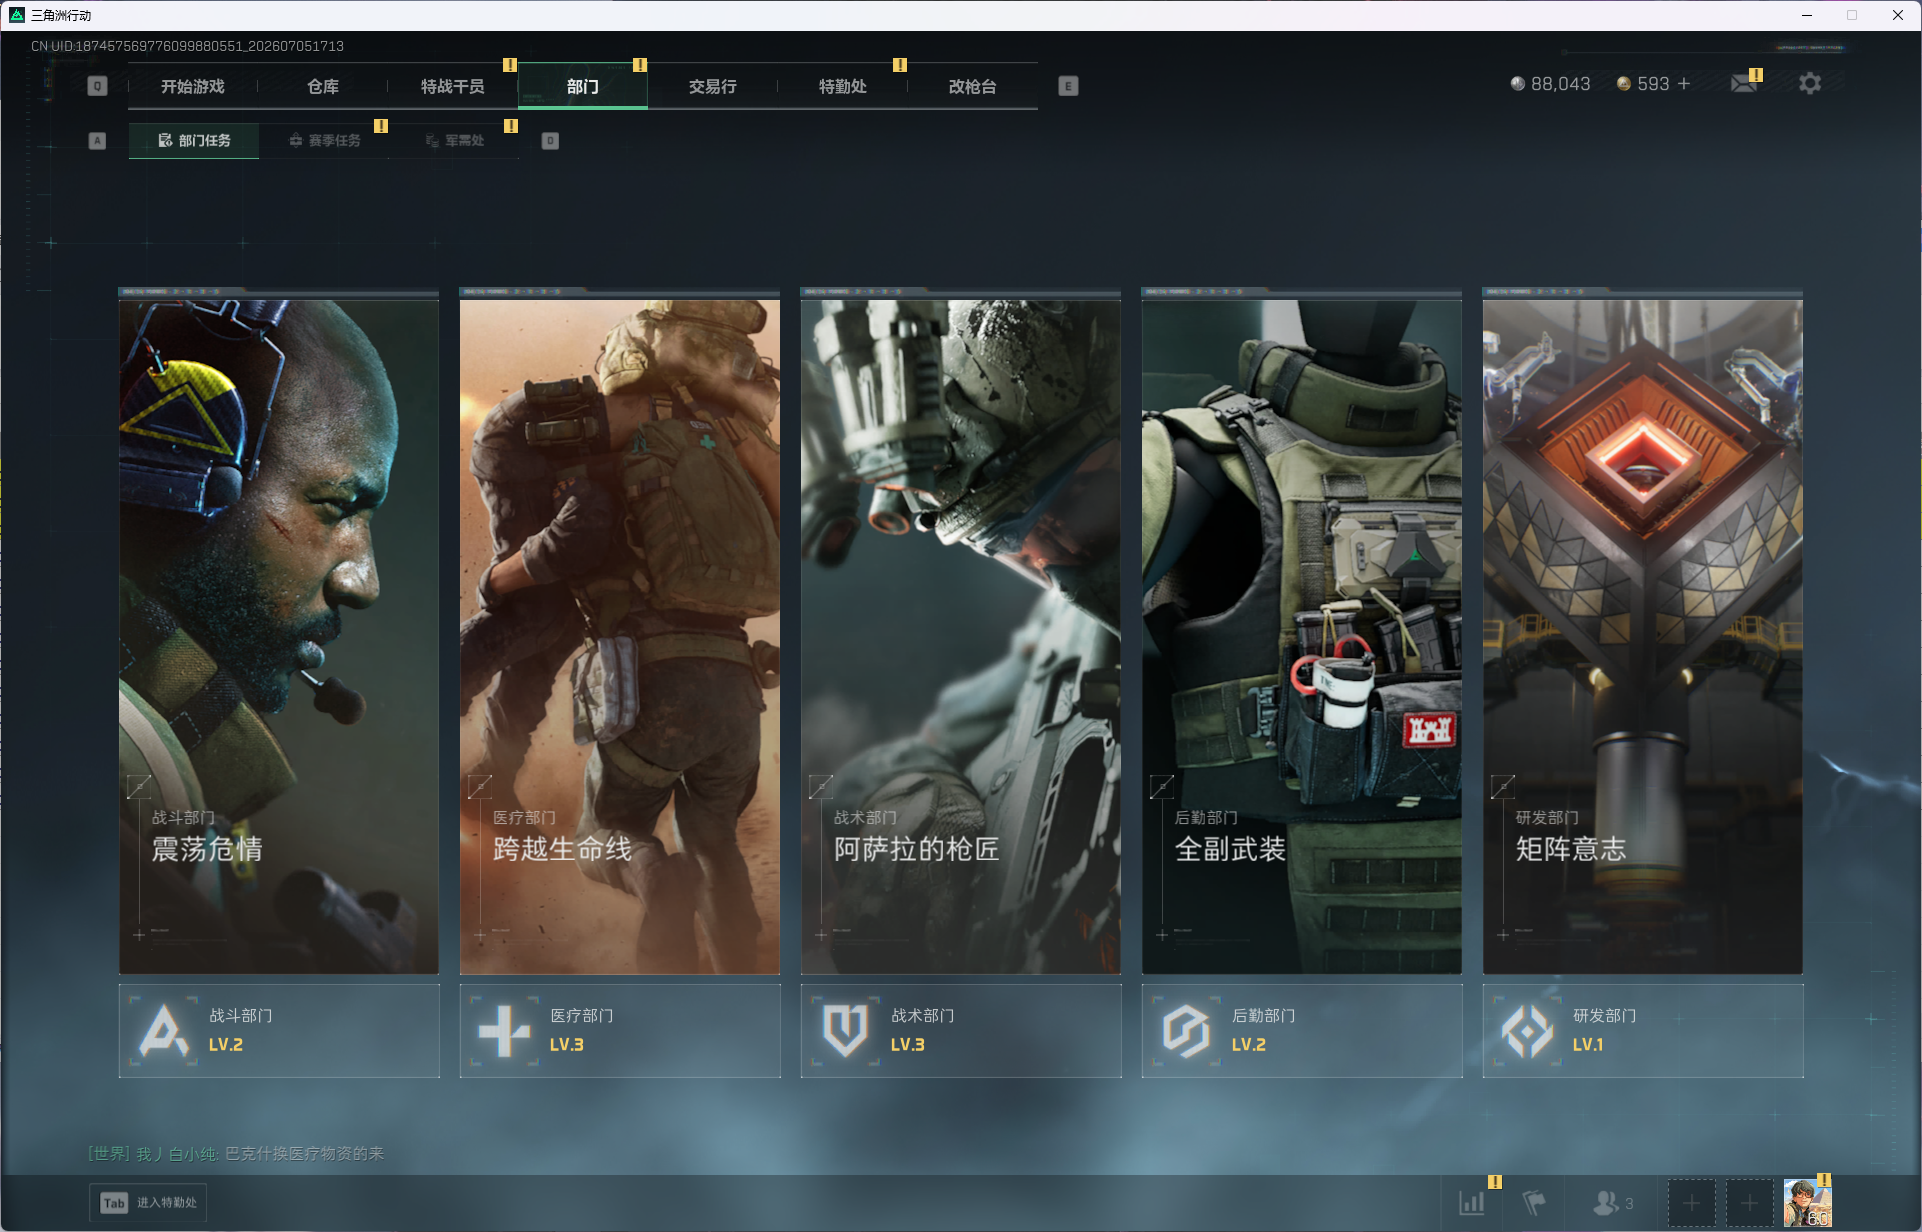Click the Tab 进入特勤处 button
1922x1232 pixels.
149,1203
